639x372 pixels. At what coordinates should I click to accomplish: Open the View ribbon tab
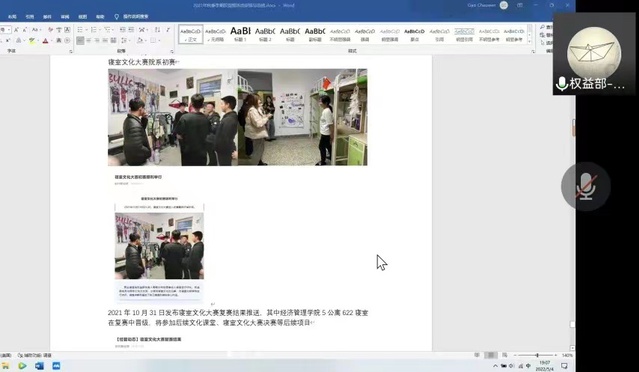pos(83,17)
